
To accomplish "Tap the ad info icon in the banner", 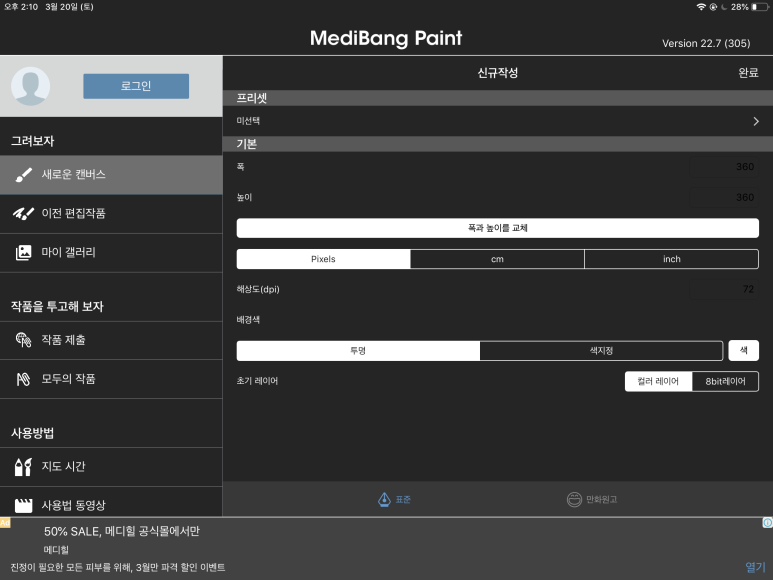I will point(768,523).
